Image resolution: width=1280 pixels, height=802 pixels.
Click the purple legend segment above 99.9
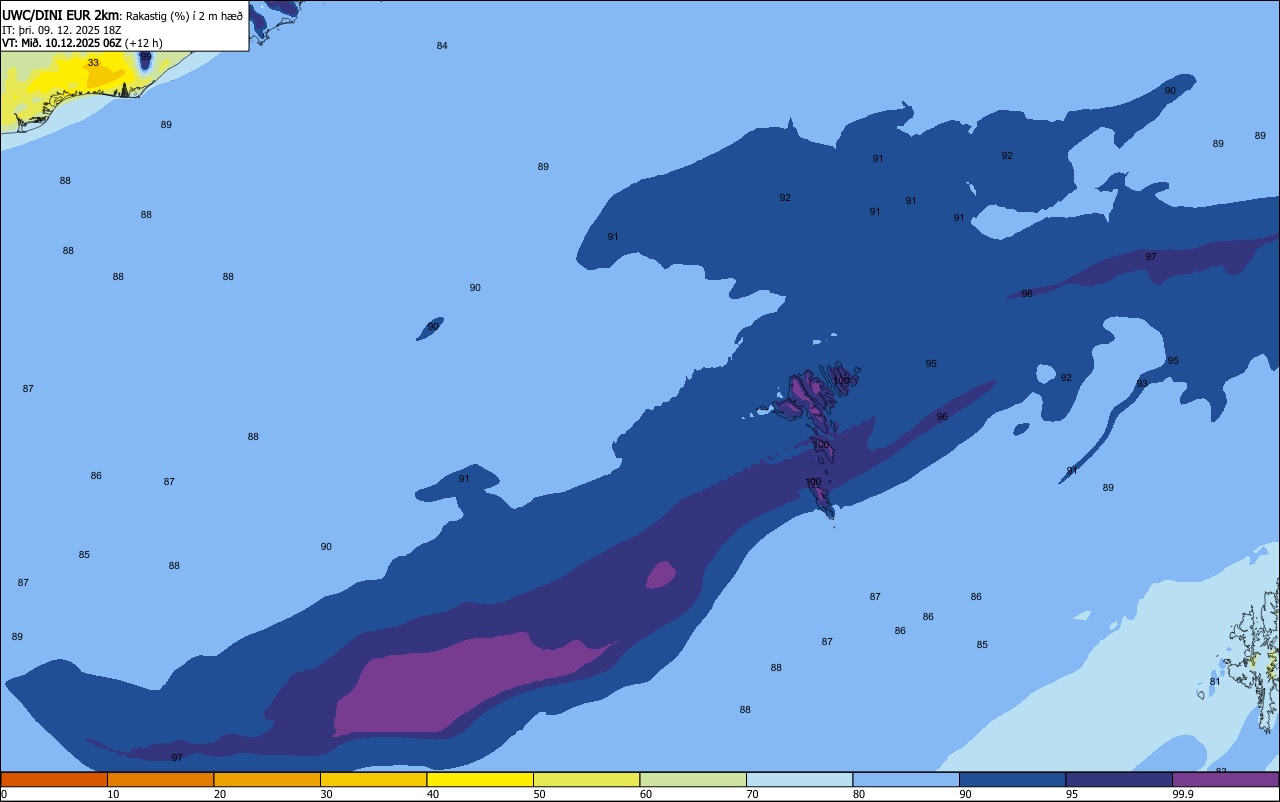[x=1225, y=779]
